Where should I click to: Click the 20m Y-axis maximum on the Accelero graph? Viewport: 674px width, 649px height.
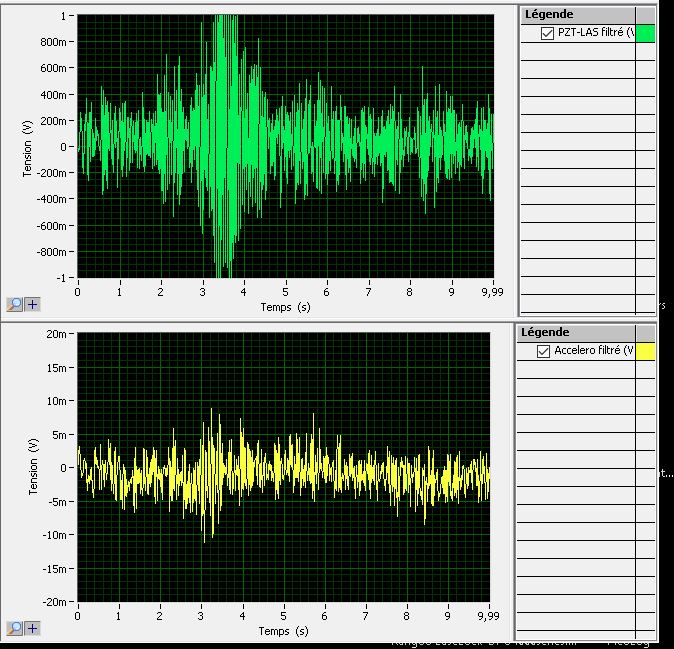57,334
